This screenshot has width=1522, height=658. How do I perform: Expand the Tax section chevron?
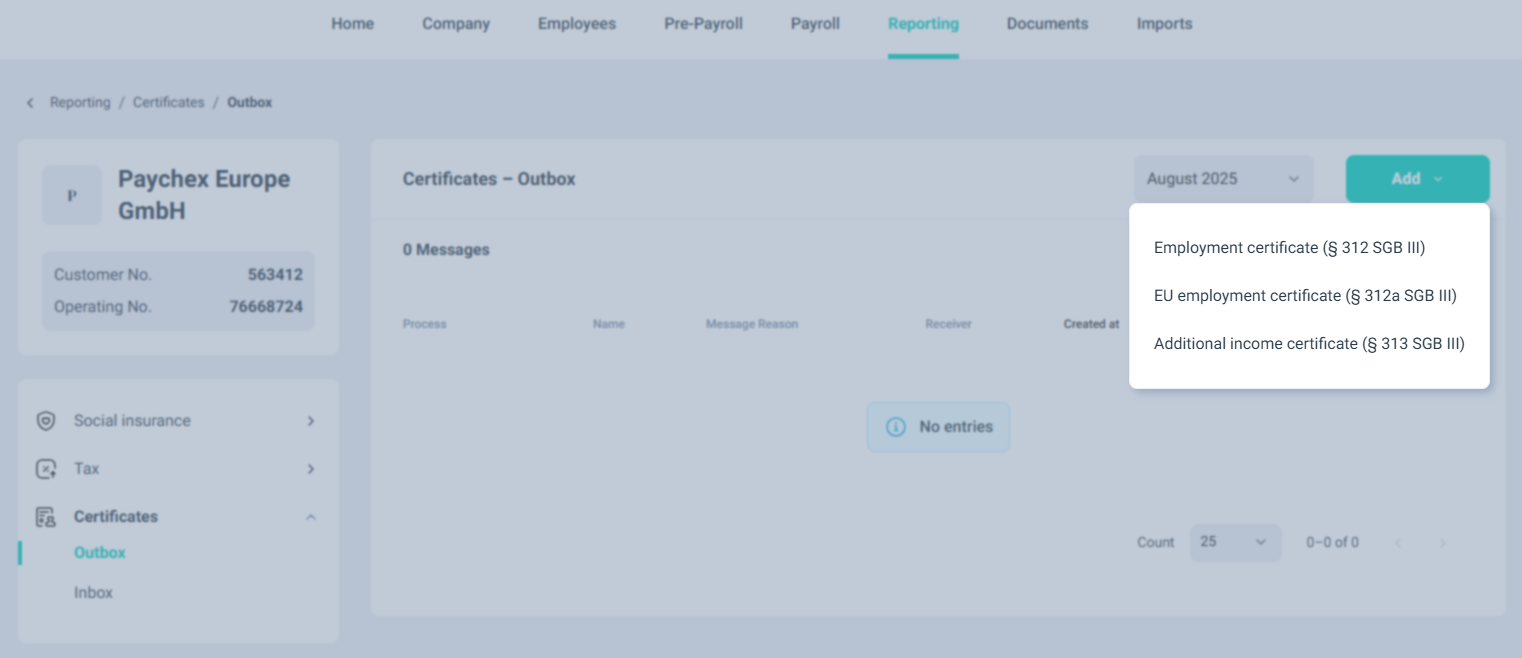[x=310, y=469]
